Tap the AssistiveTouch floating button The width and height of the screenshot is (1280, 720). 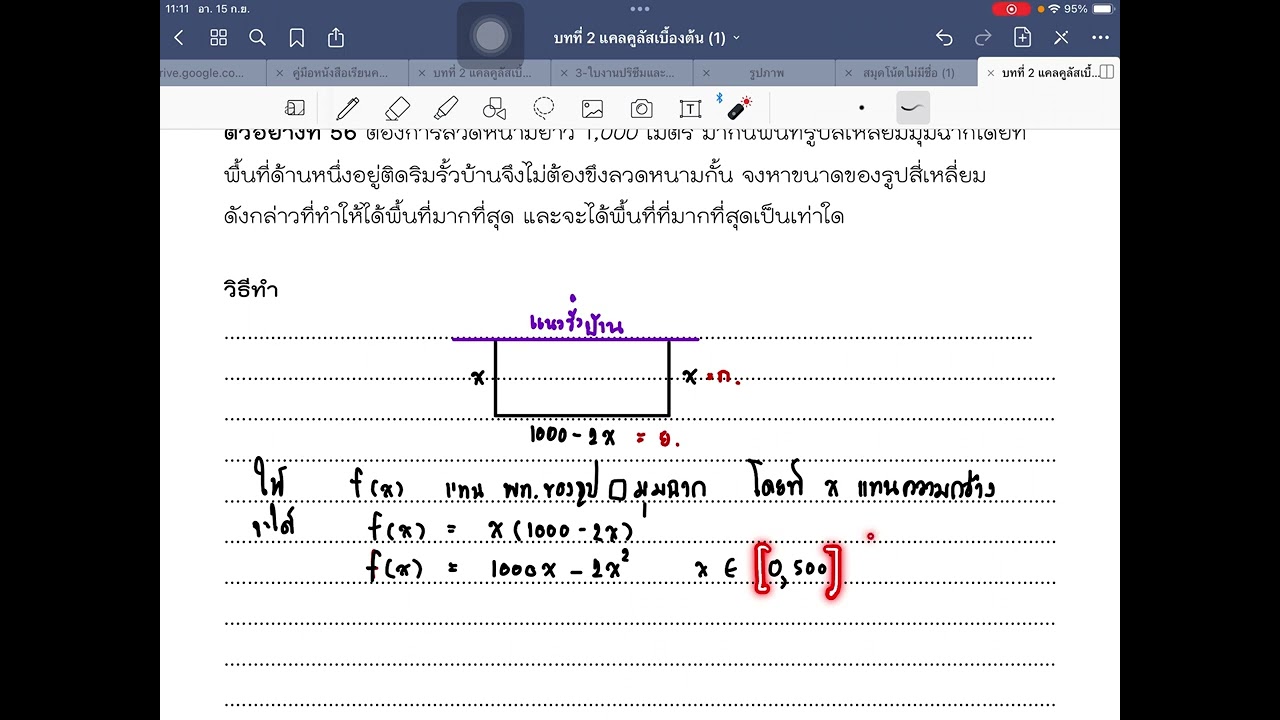click(490, 37)
